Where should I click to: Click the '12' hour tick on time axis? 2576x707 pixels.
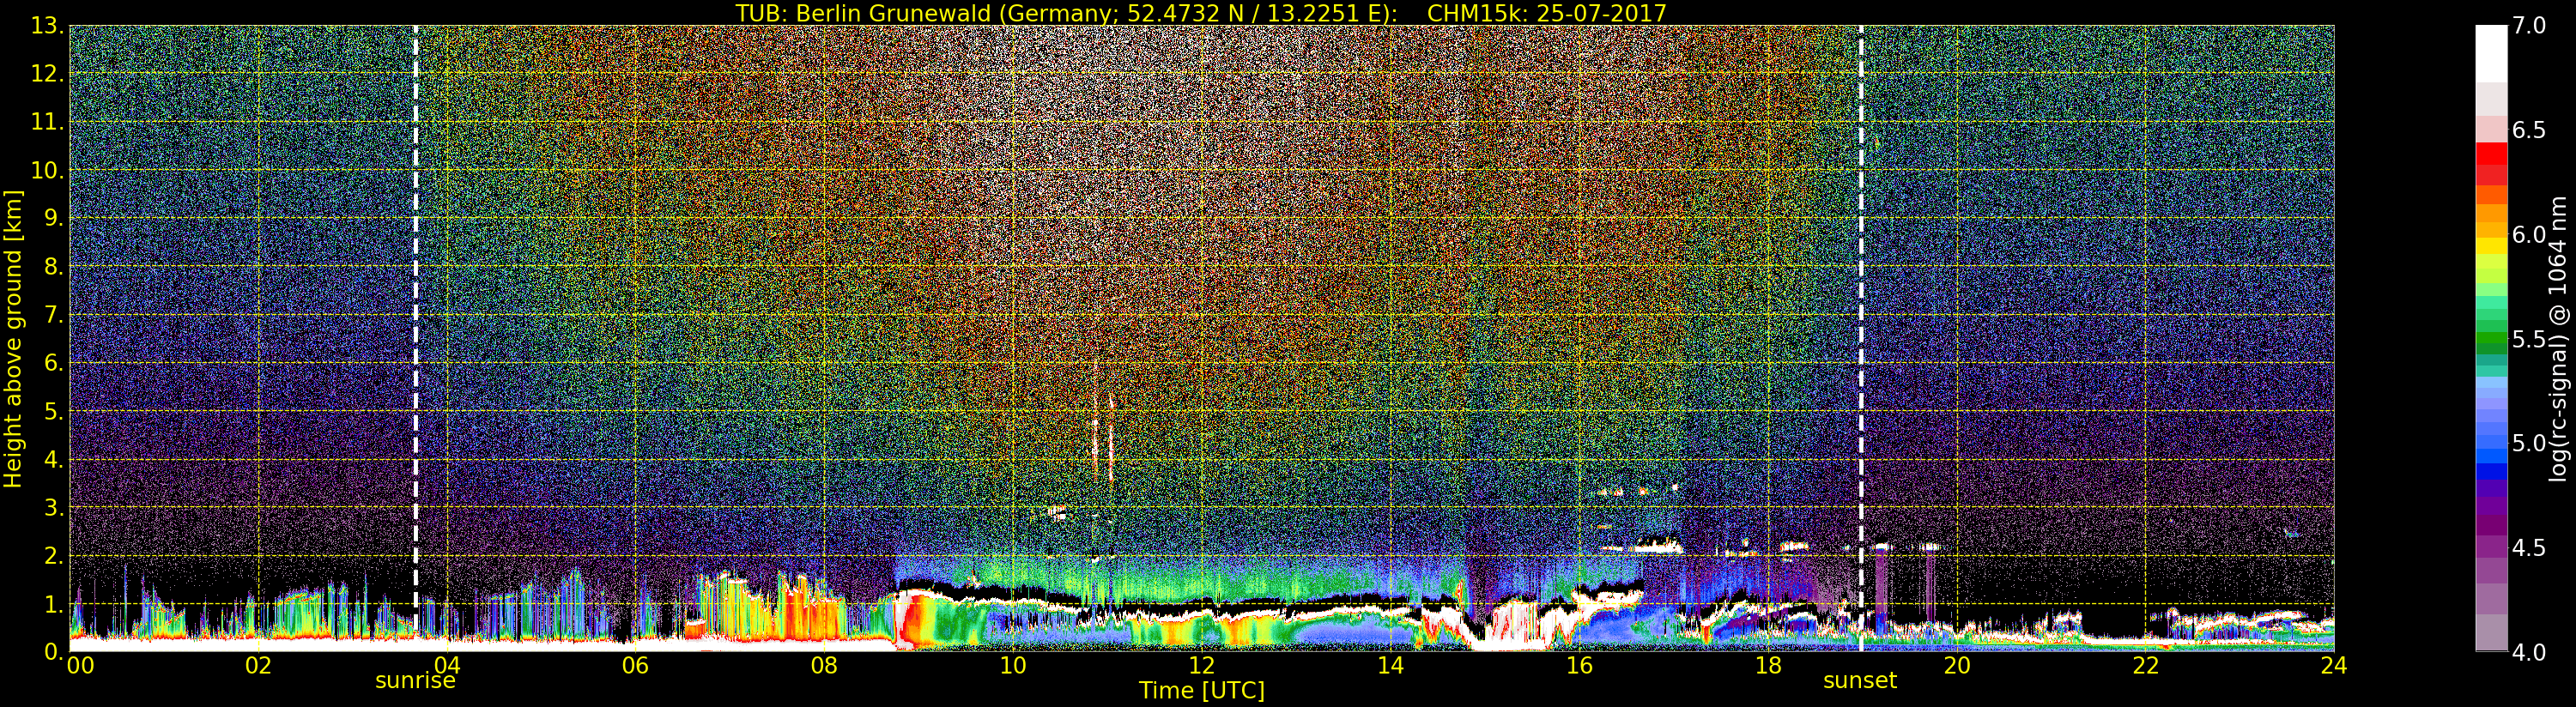click(1201, 666)
